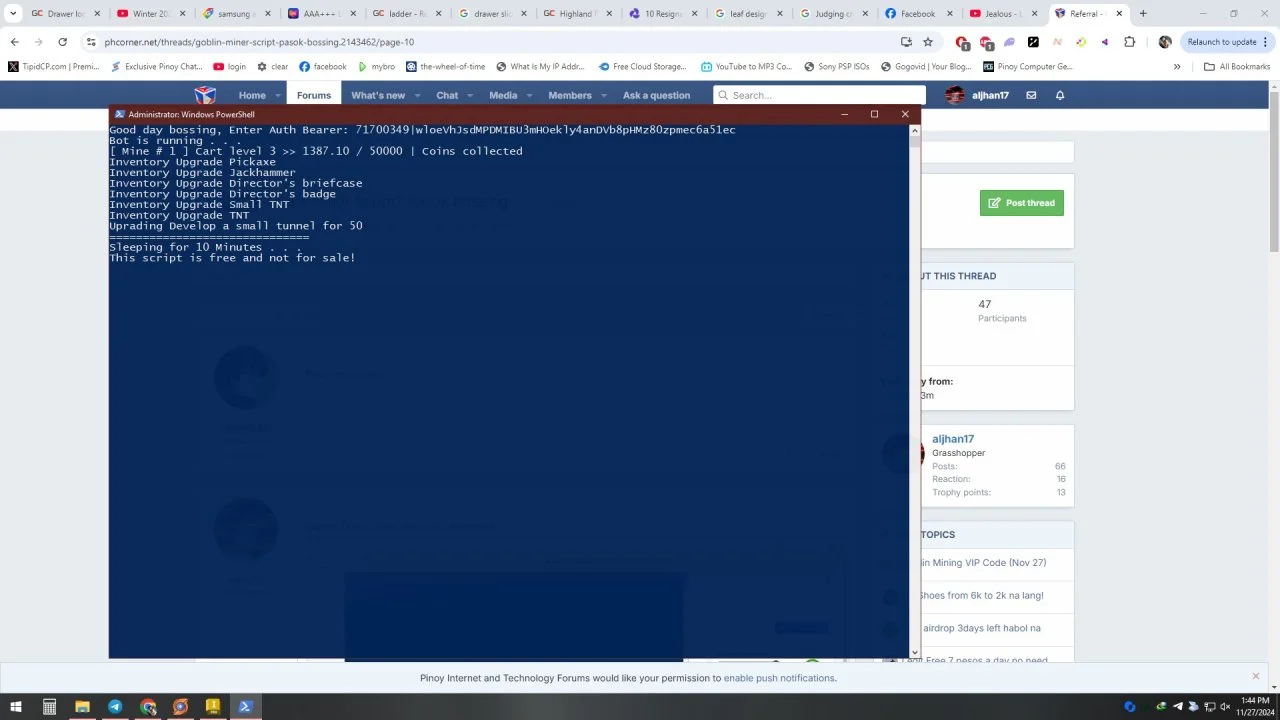Open the Chrome extensions puzzle icon
The image size is (1280, 720).
(x=1130, y=42)
